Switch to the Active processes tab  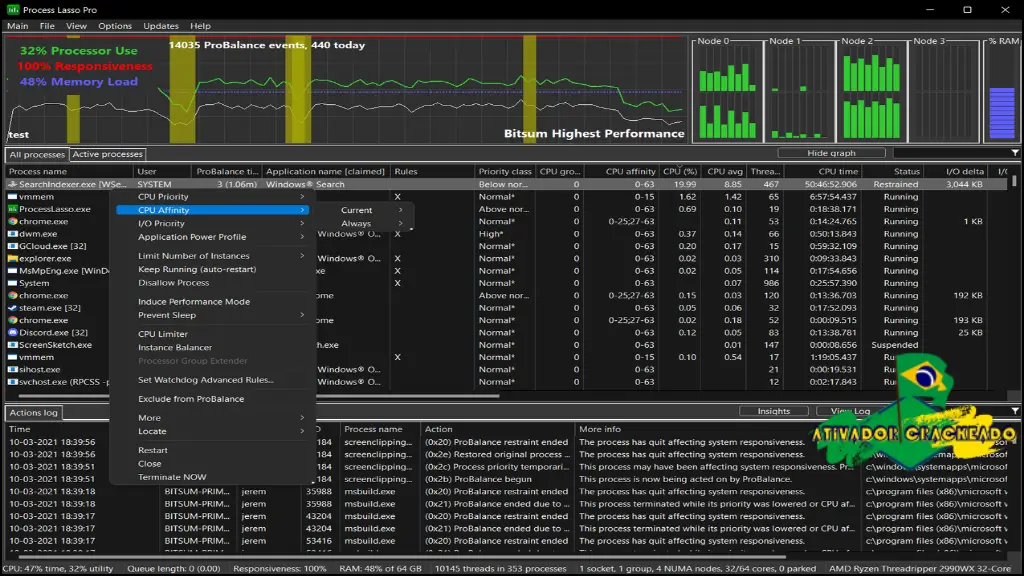(107, 154)
